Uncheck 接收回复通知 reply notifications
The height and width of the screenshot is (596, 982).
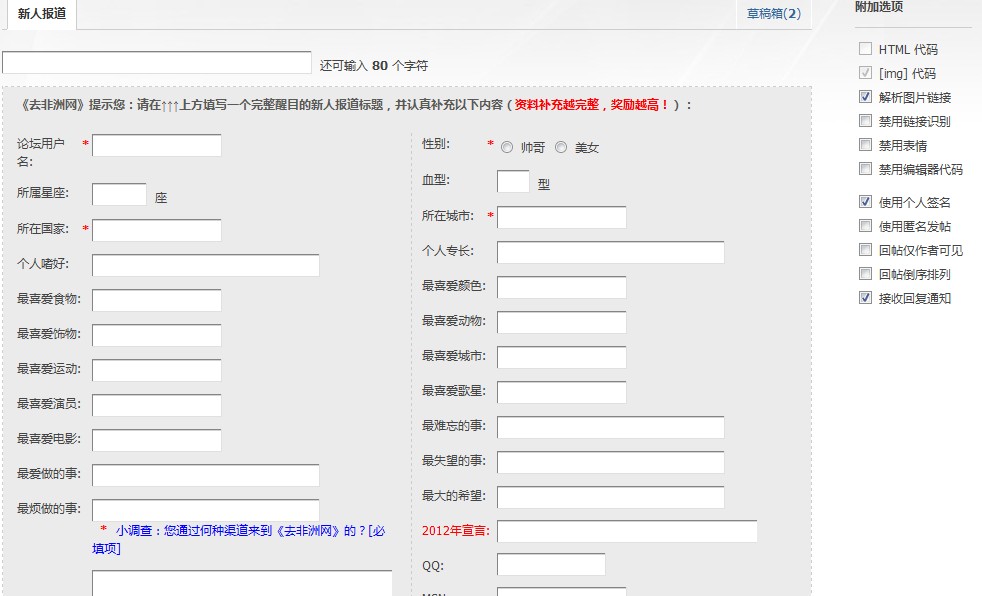[864, 297]
